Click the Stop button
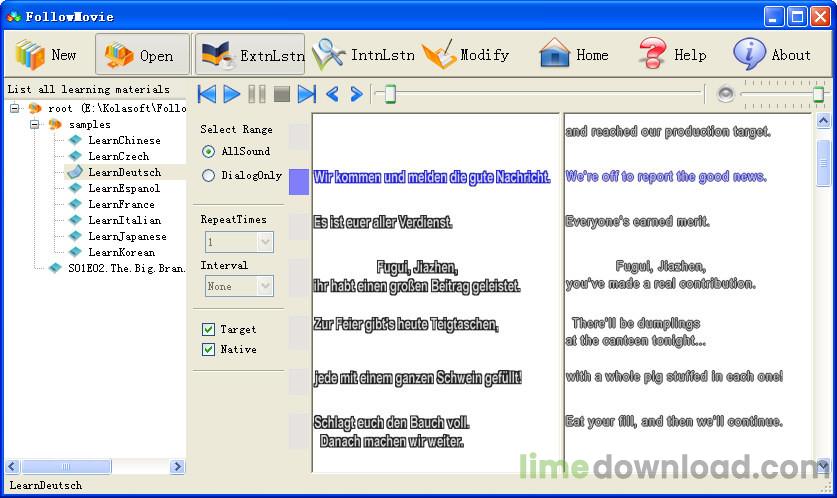837x498 pixels. tap(281, 94)
